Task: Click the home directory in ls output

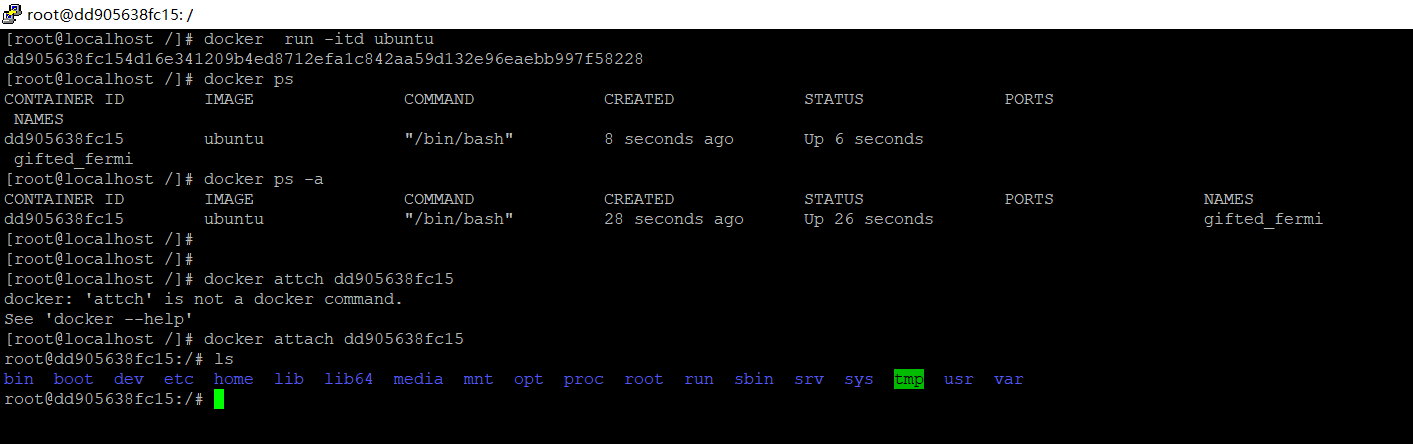Action: [234, 379]
